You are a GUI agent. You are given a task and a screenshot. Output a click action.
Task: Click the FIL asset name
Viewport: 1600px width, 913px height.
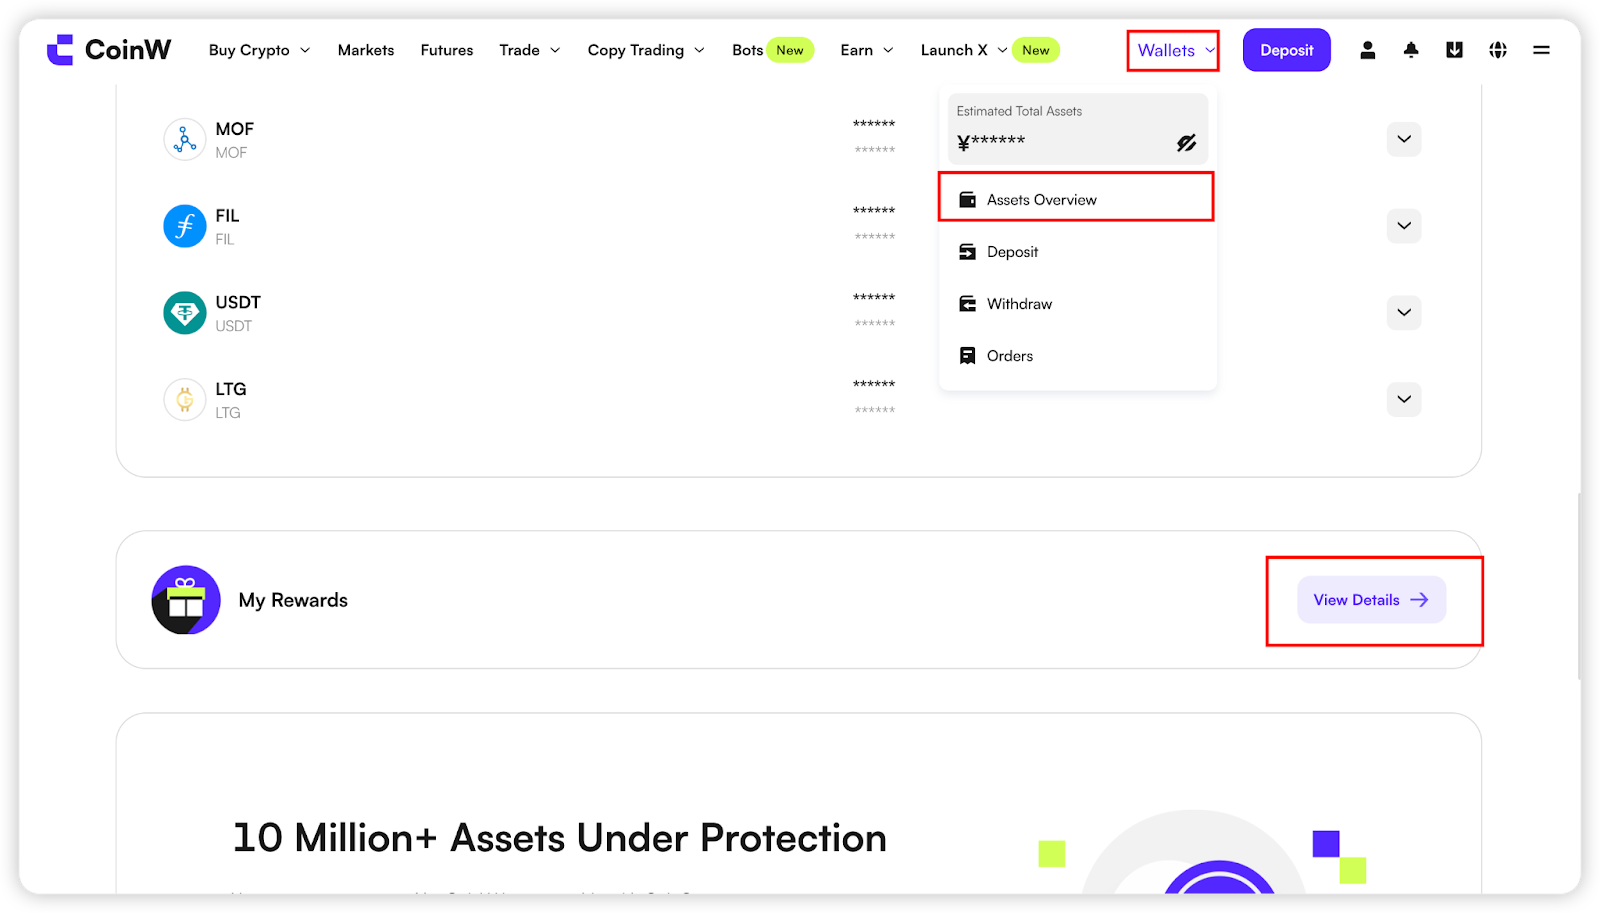pos(227,216)
